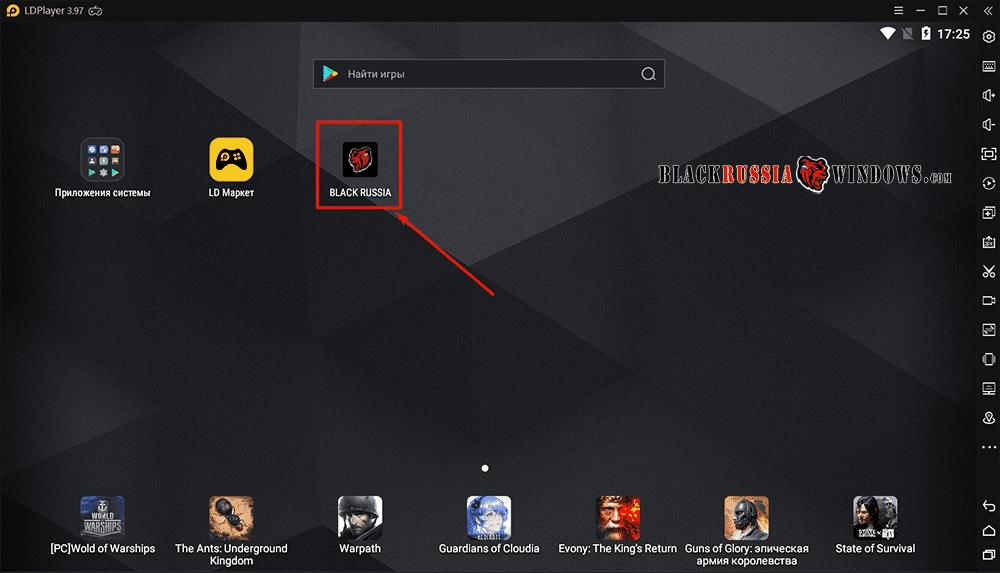Screen dimensions: 1000x573
Task: Open LD Маркет store app
Action: click(x=231, y=160)
